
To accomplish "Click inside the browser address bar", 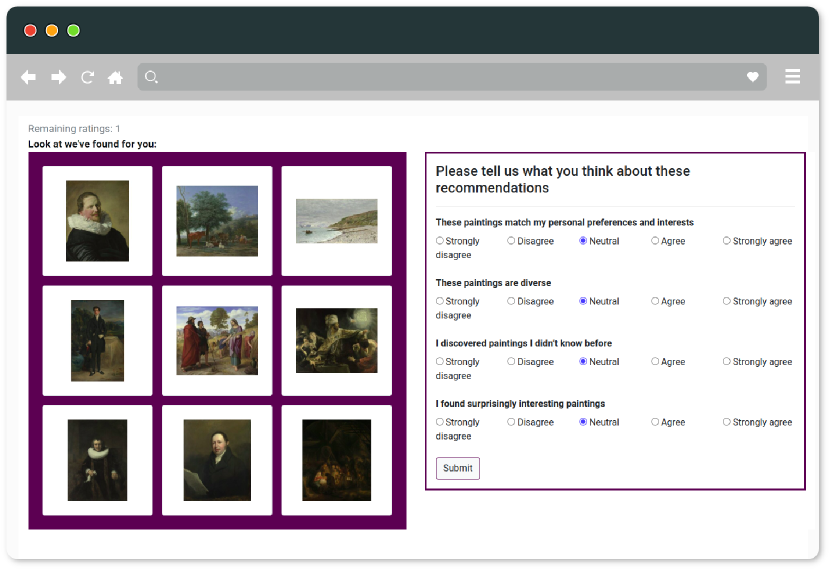I will 450,77.
